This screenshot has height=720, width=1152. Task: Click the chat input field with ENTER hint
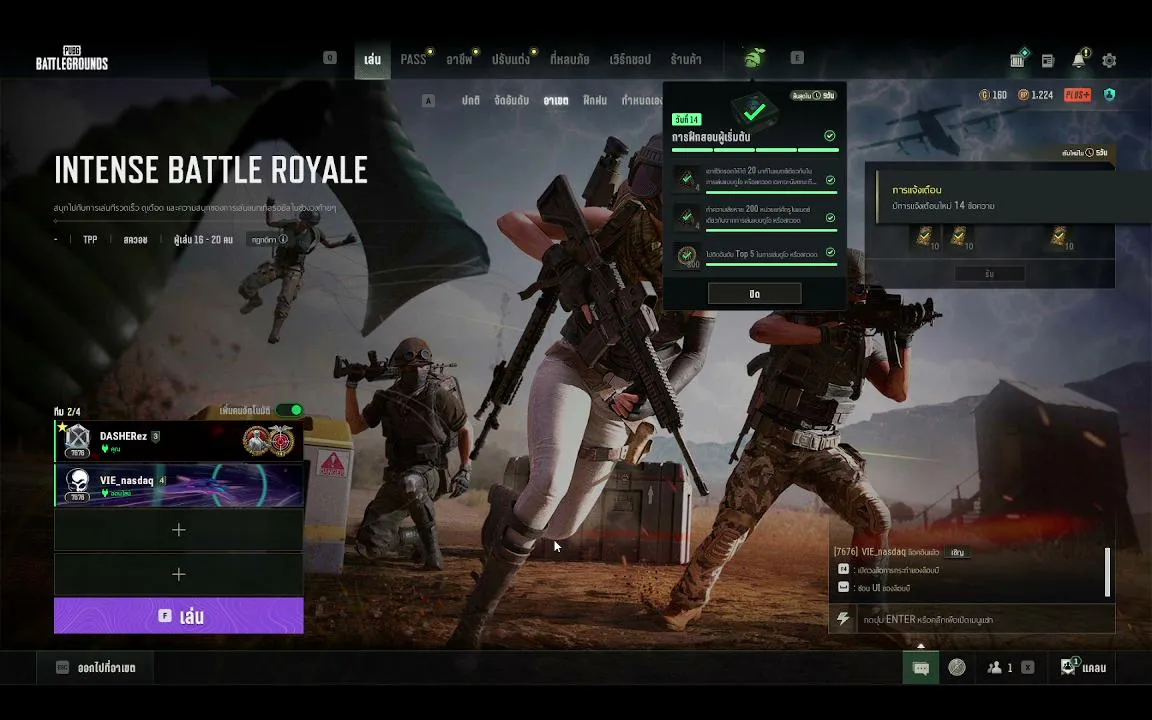[984, 619]
